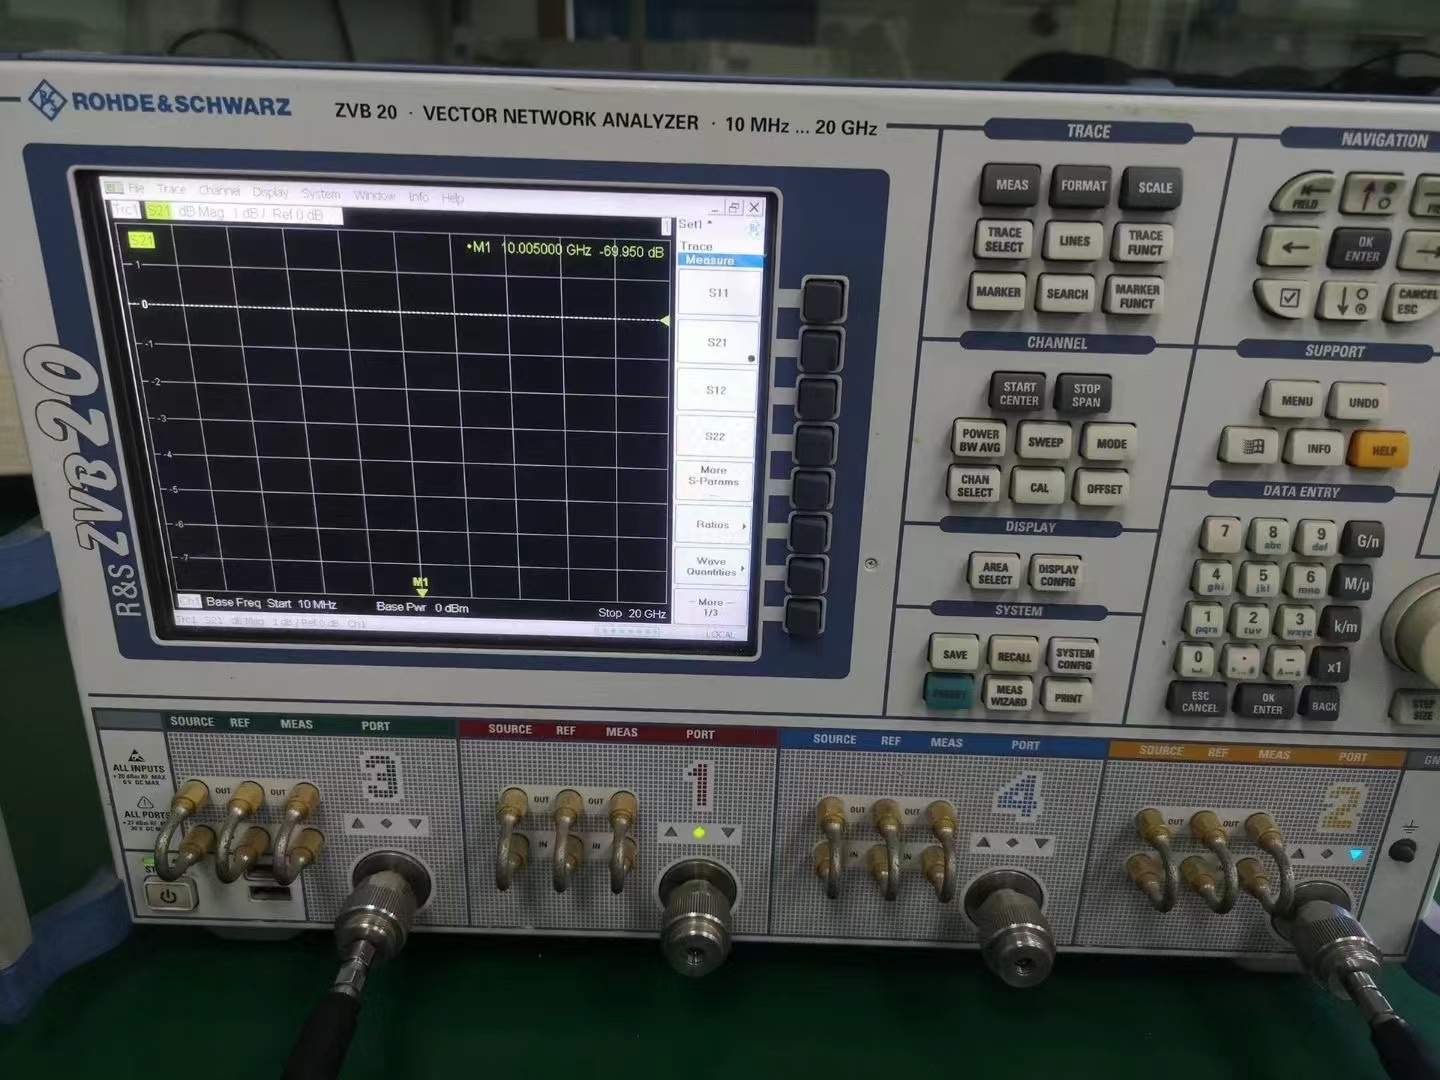This screenshot has width=1440, height=1080.
Task: Open the Display menu on screen
Action: click(x=270, y=192)
